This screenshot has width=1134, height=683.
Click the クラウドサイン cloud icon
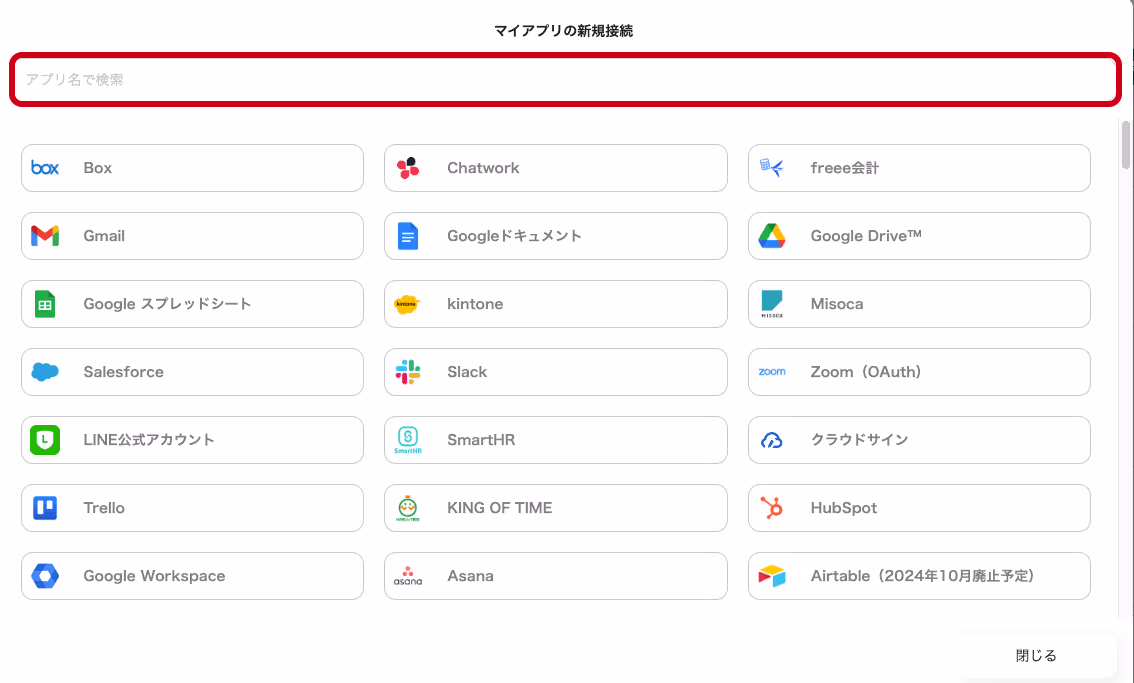772,440
